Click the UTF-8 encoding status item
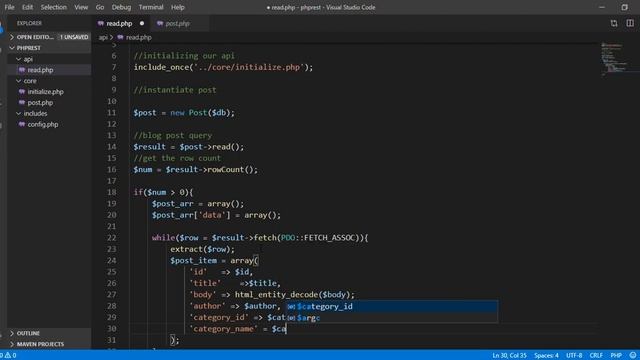This screenshot has width=640, height=360. (x=574, y=356)
